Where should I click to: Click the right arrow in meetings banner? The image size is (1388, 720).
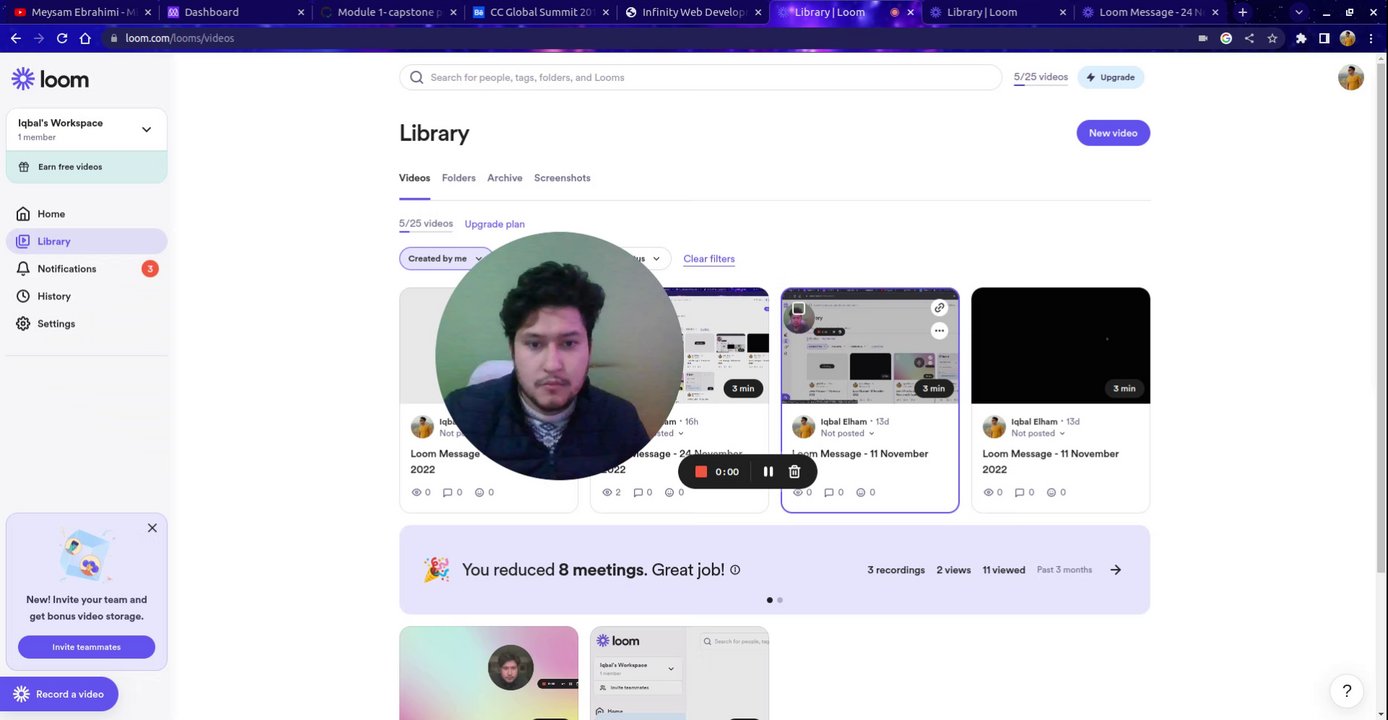coord(1115,570)
